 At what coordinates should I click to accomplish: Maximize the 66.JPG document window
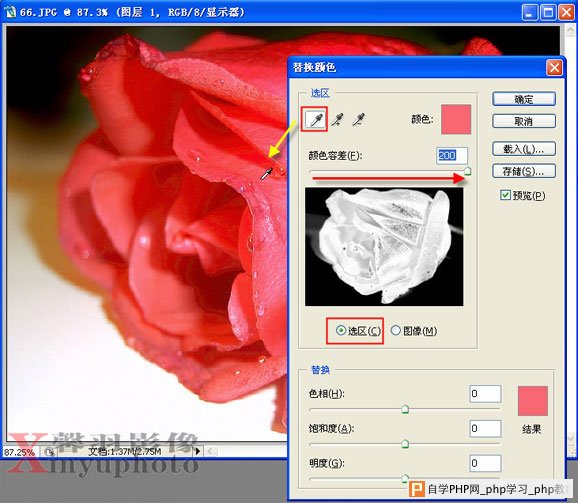548,12
